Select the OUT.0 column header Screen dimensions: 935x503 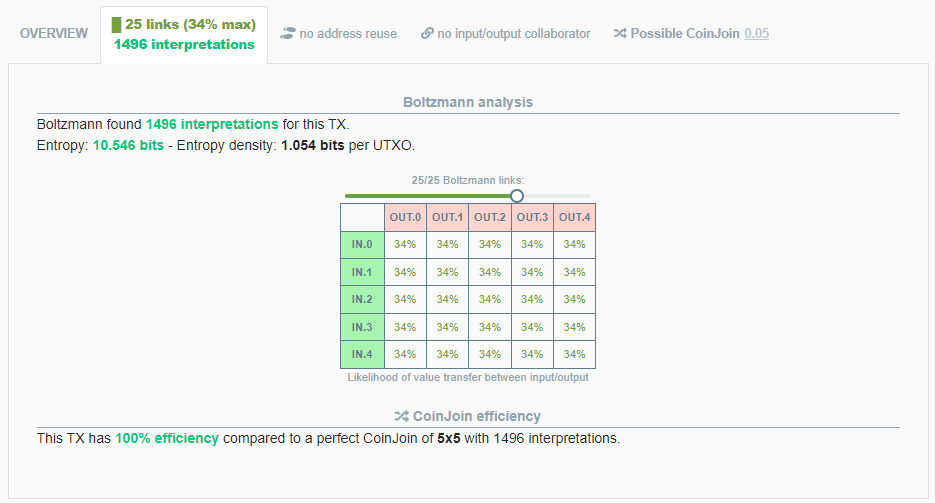(x=405, y=217)
